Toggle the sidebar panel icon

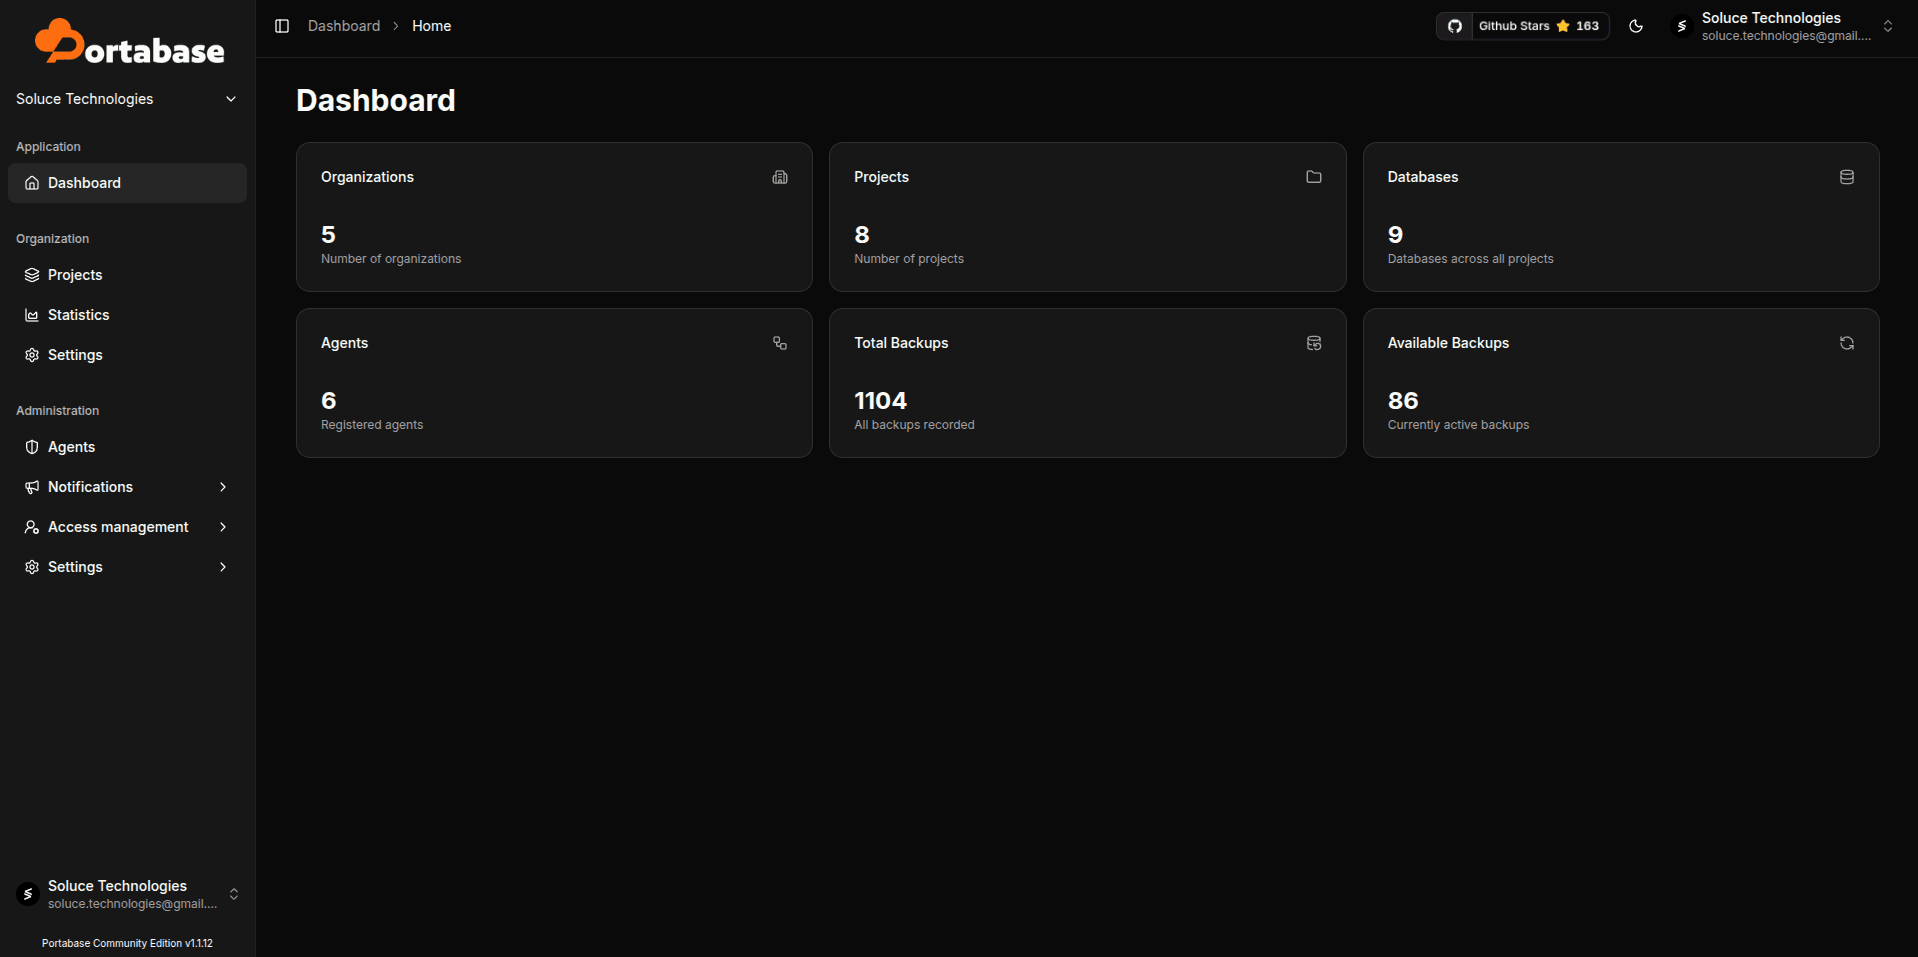[x=282, y=26]
